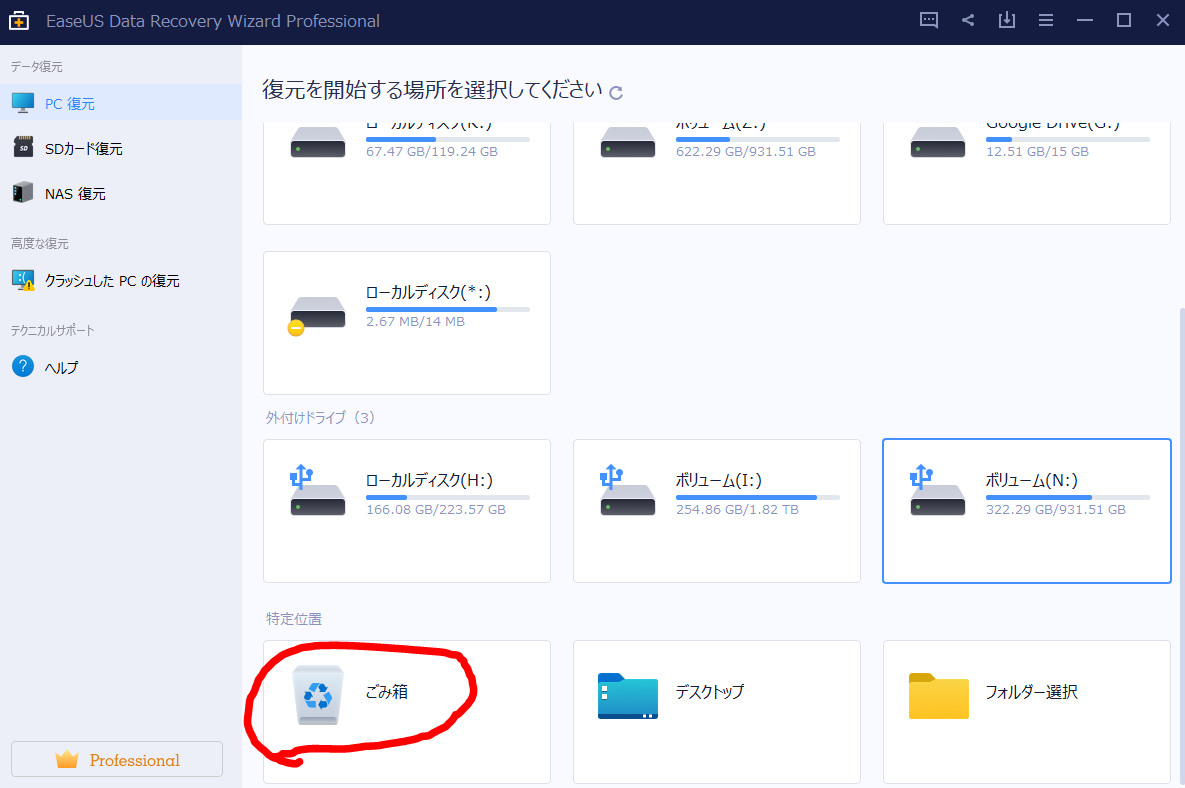Click the 12.51 GB/15 GB text
Image resolution: width=1185 pixels, height=788 pixels.
[1037, 152]
